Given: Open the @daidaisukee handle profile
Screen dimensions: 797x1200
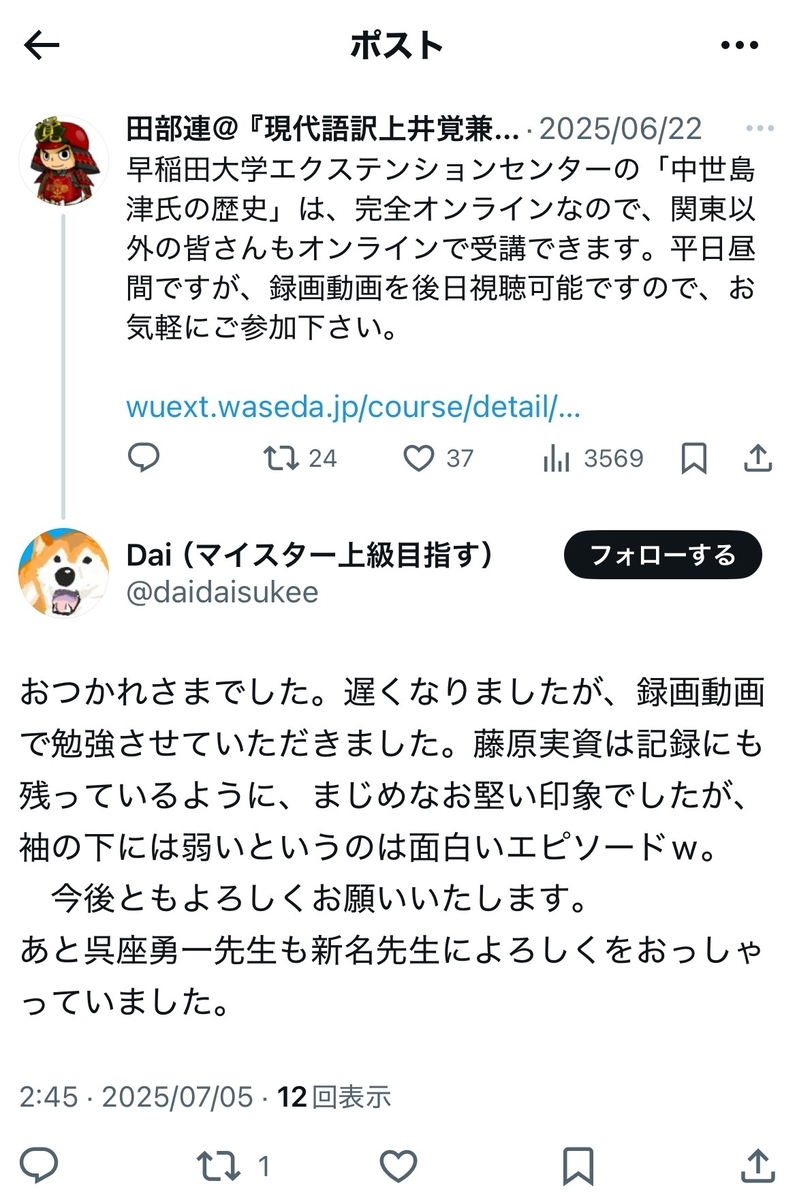Looking at the screenshot, I should 222,592.
